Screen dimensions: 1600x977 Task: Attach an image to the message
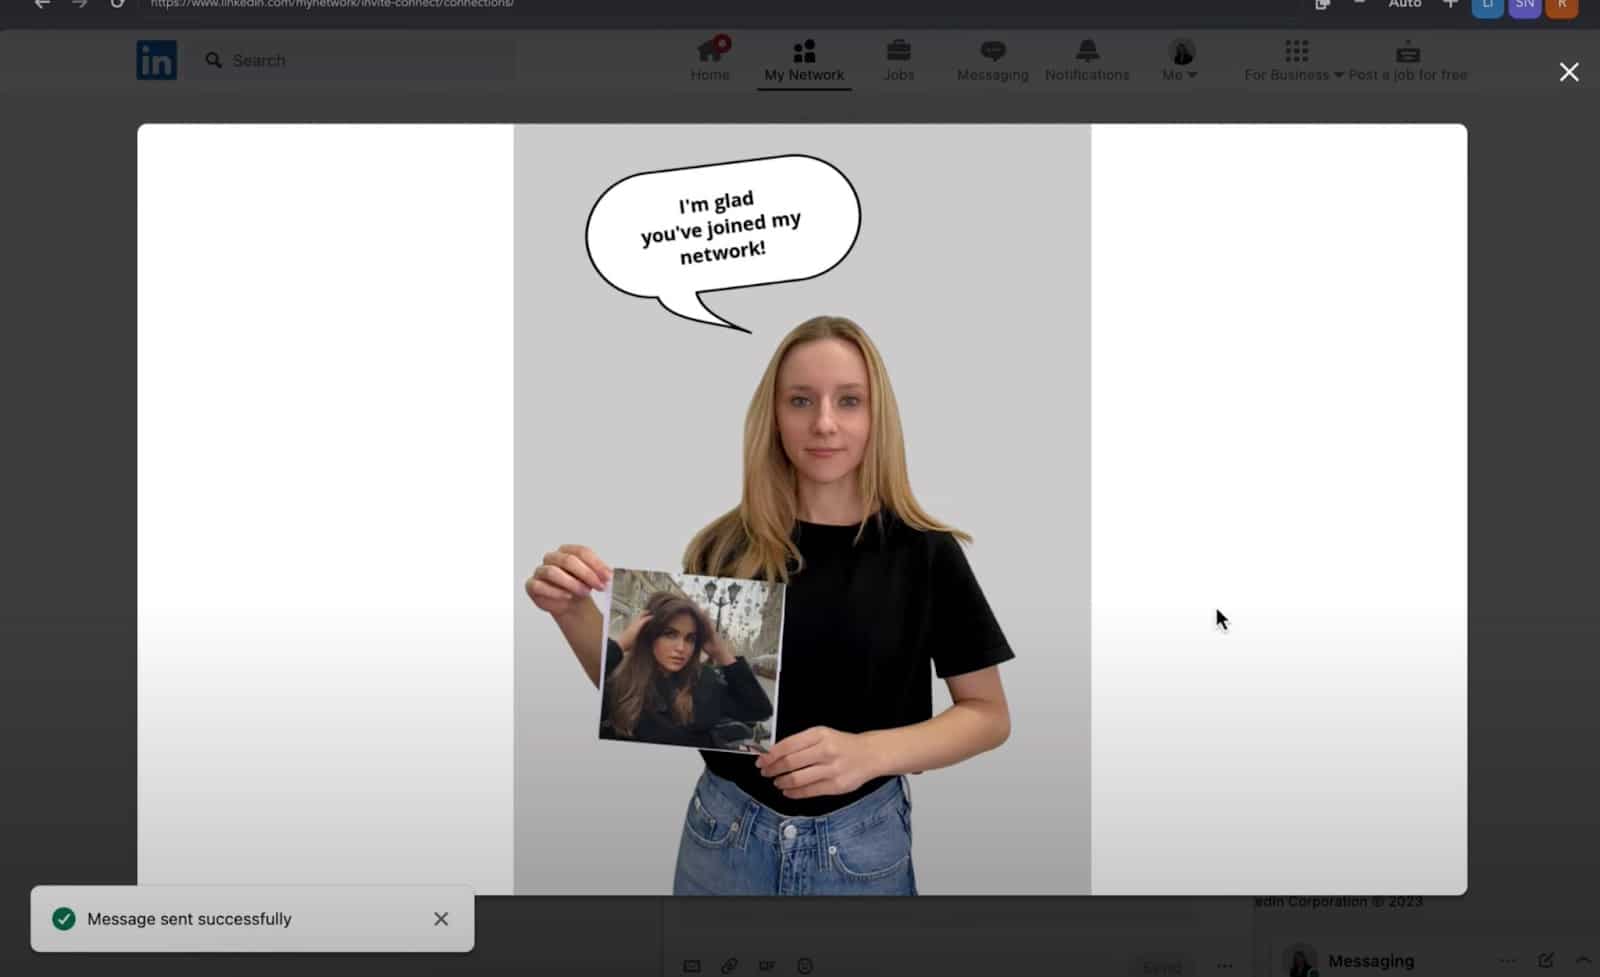[692, 965]
